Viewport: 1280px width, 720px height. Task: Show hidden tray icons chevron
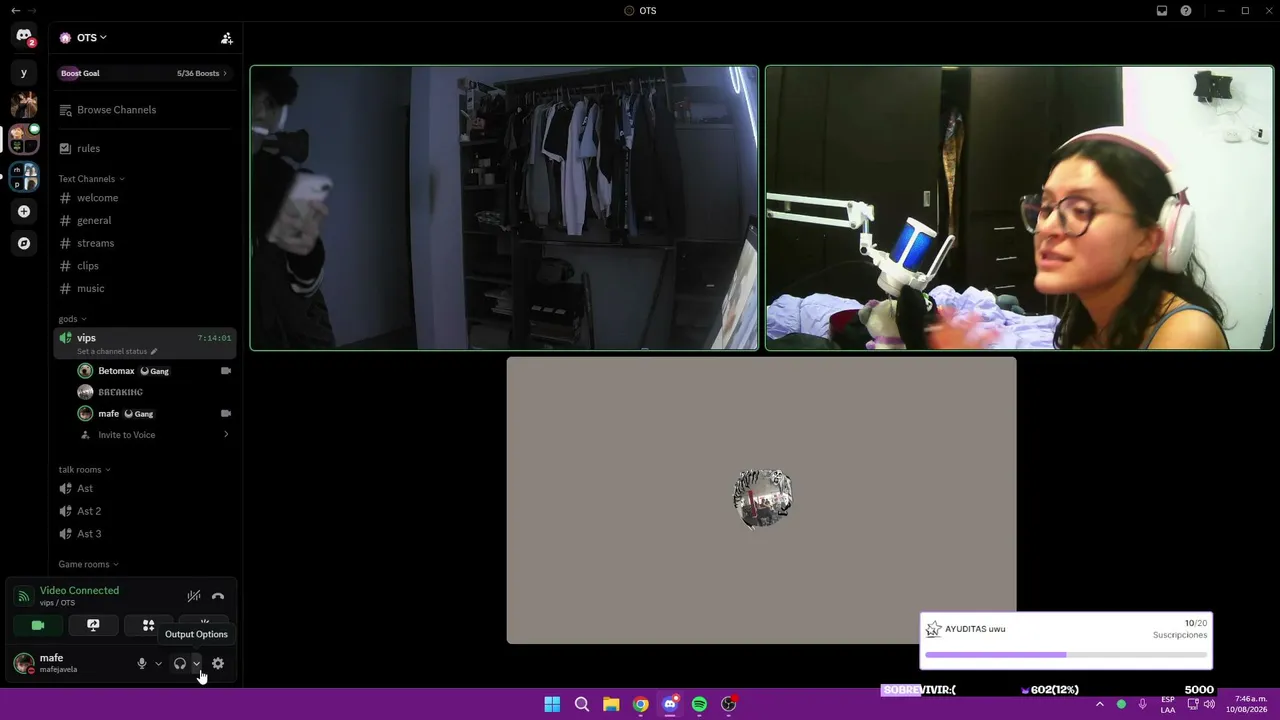click(x=1099, y=704)
